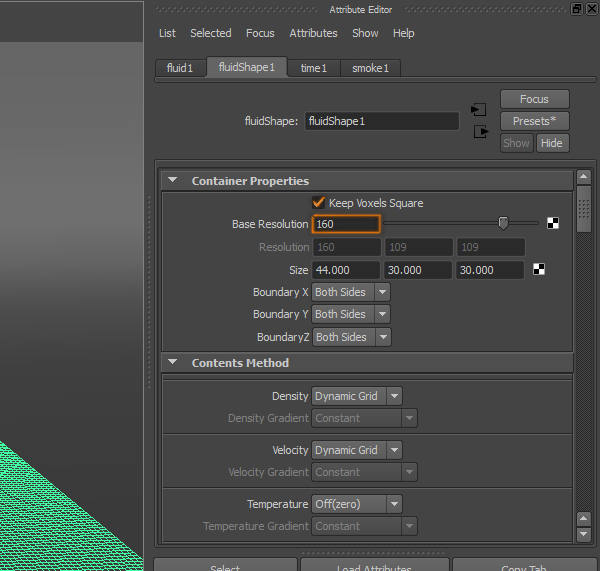Image resolution: width=600 pixels, height=571 pixels.
Task: Click the fluidShape name input field
Action: (x=381, y=121)
